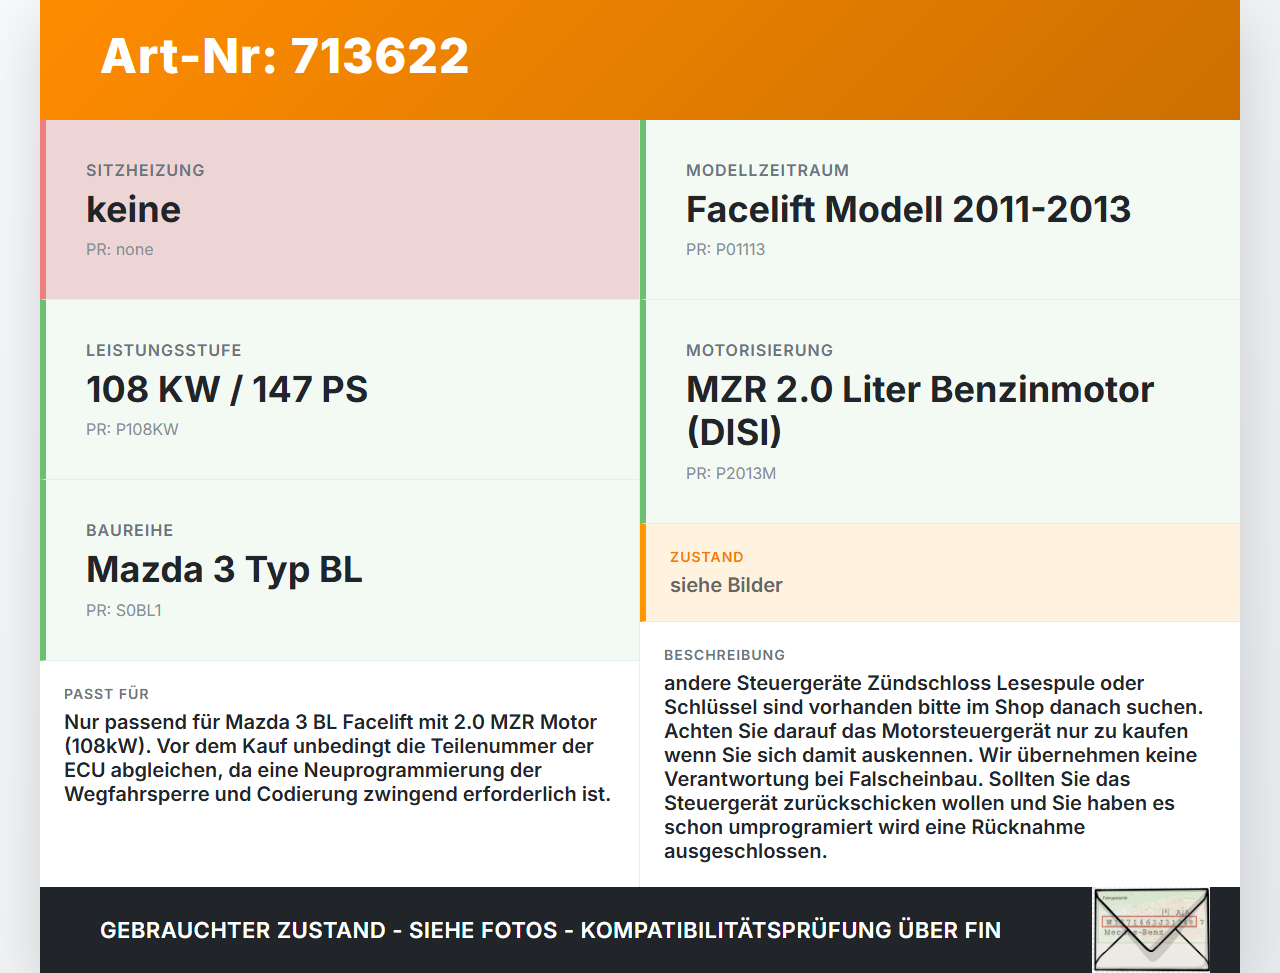This screenshot has height=973, width=1280.
Task: Select the PR: none code text
Action: pos(120,250)
